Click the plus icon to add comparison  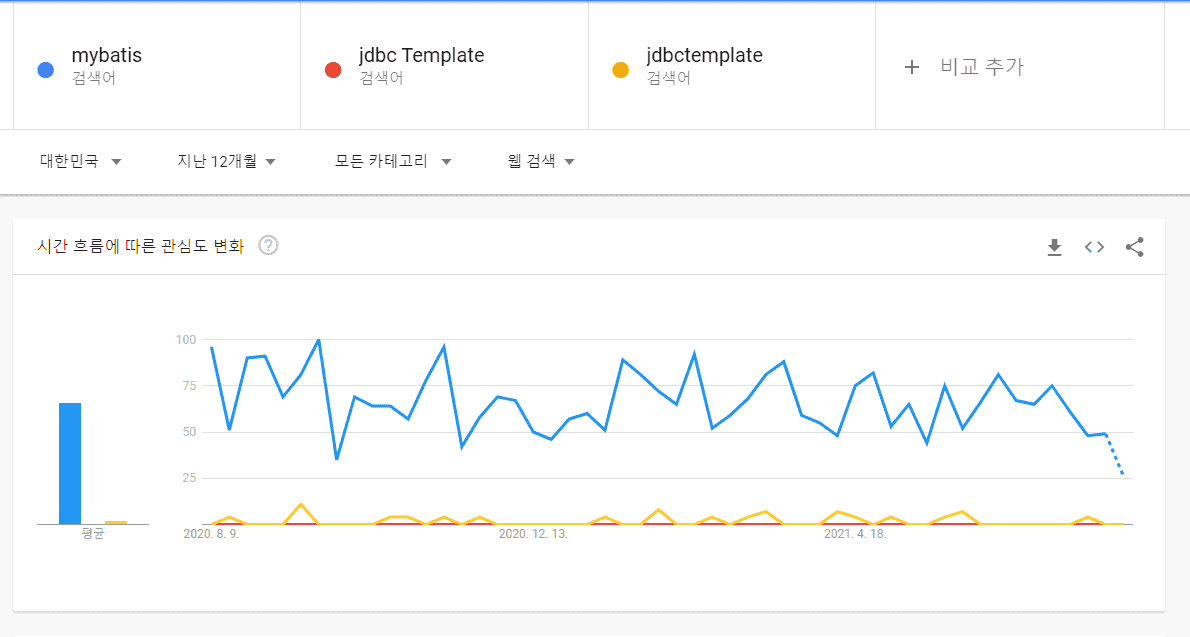click(x=911, y=68)
